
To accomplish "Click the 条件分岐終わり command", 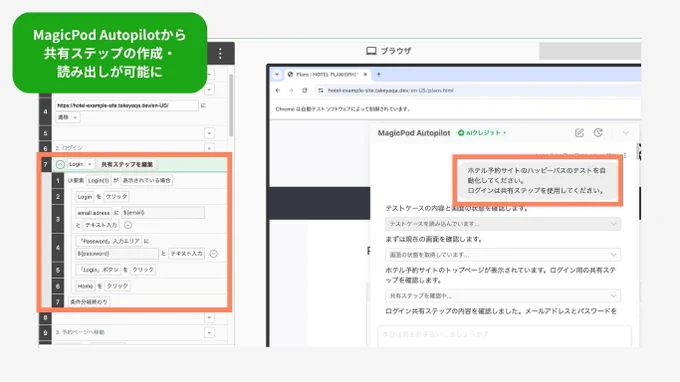I will pos(89,302).
